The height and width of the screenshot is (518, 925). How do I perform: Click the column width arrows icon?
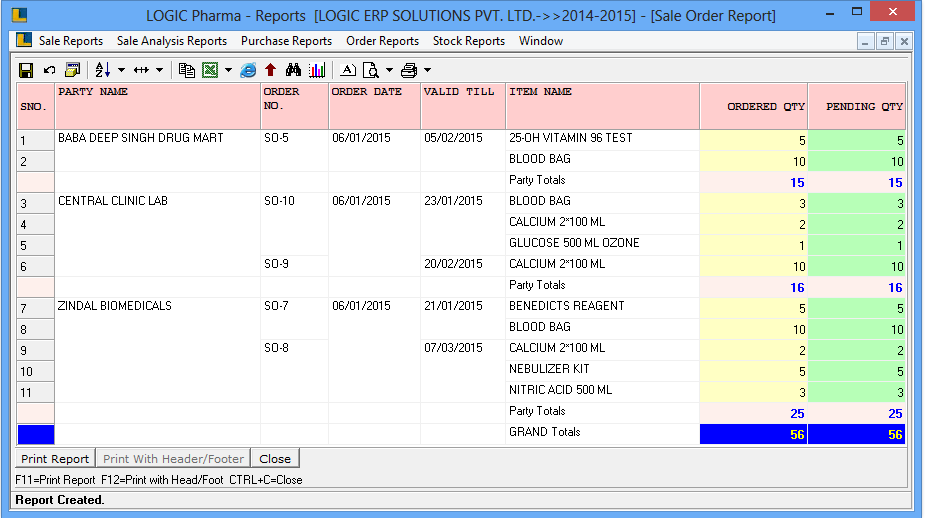(141, 71)
